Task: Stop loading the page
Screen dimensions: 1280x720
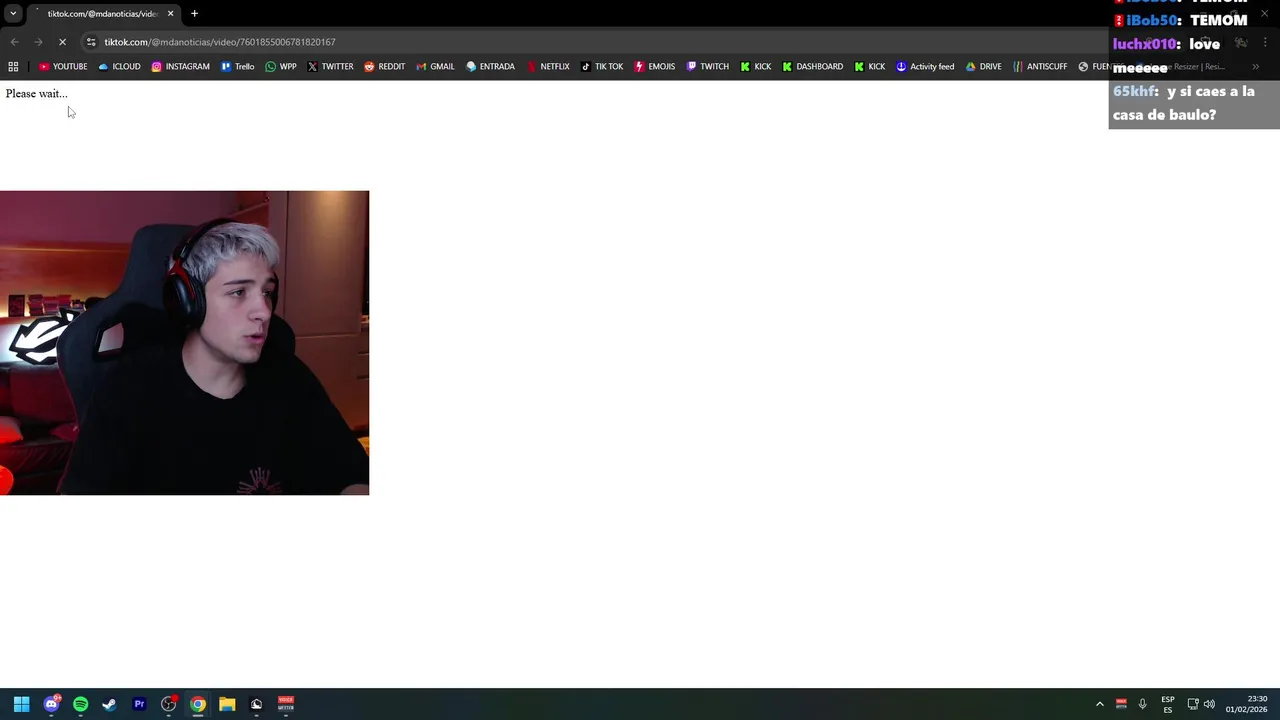Action: 62,42
